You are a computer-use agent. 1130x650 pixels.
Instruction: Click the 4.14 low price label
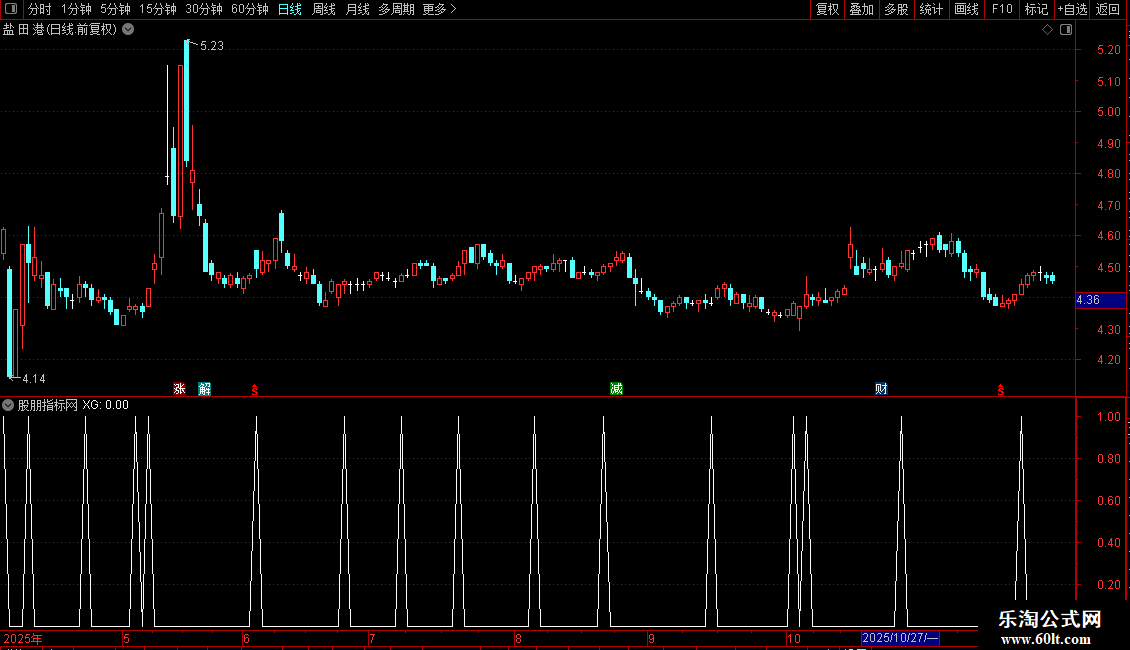34,379
